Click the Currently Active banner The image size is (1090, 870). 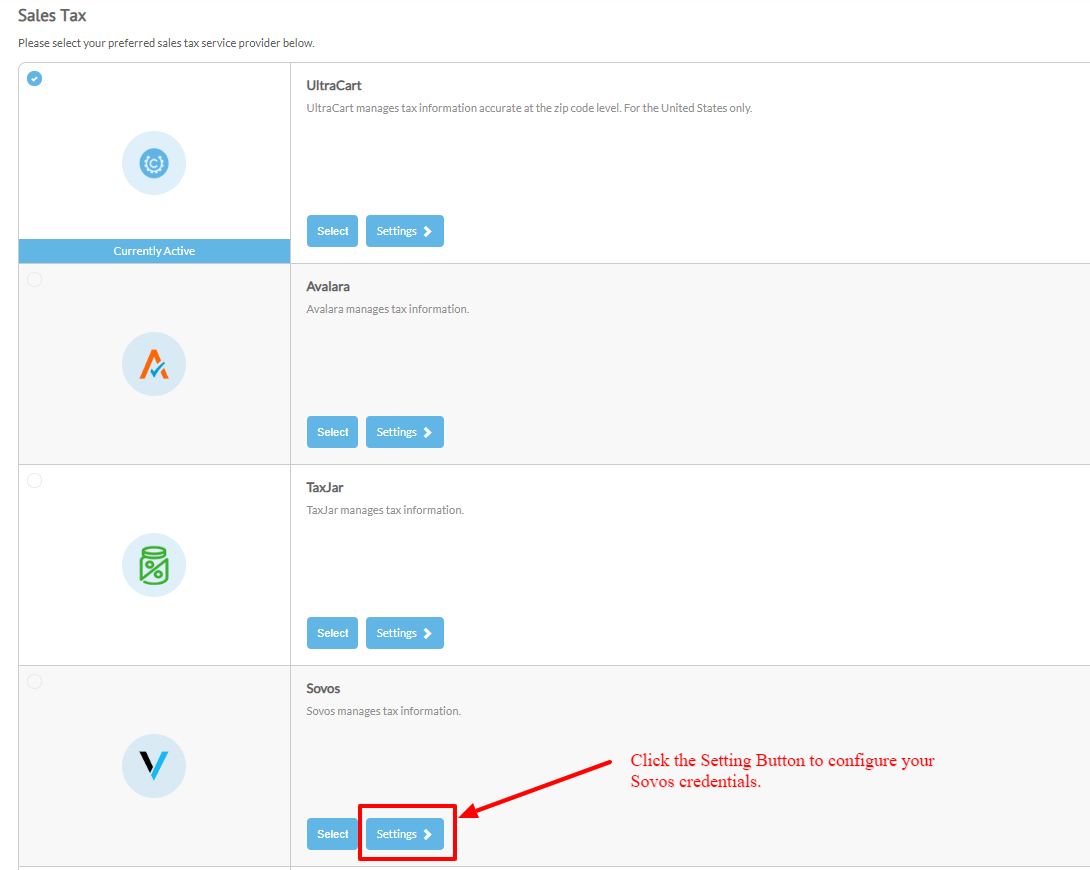point(154,251)
